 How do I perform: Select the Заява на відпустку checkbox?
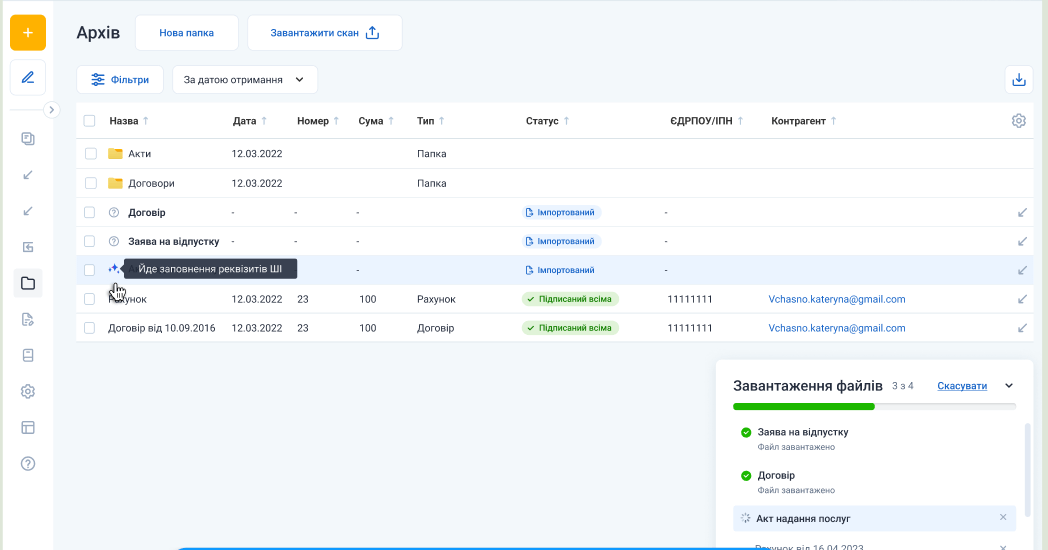(90, 241)
